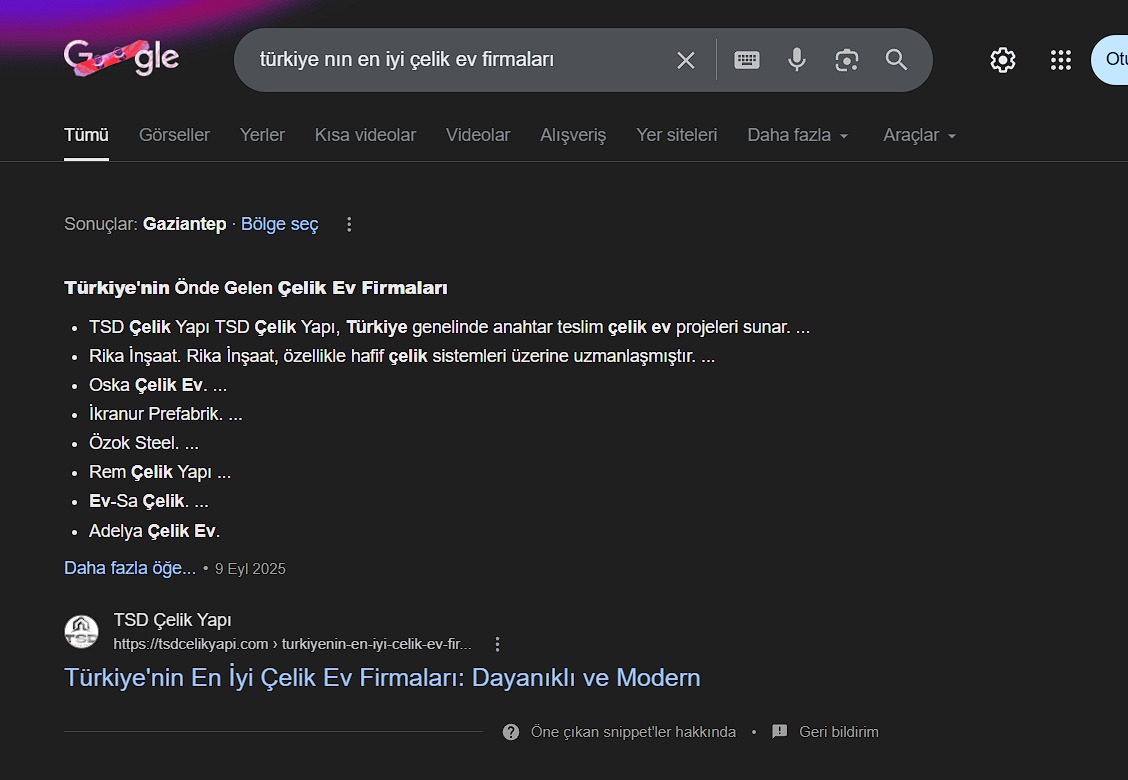1128x780 pixels.
Task: Click inside the search text field
Action: [450, 60]
